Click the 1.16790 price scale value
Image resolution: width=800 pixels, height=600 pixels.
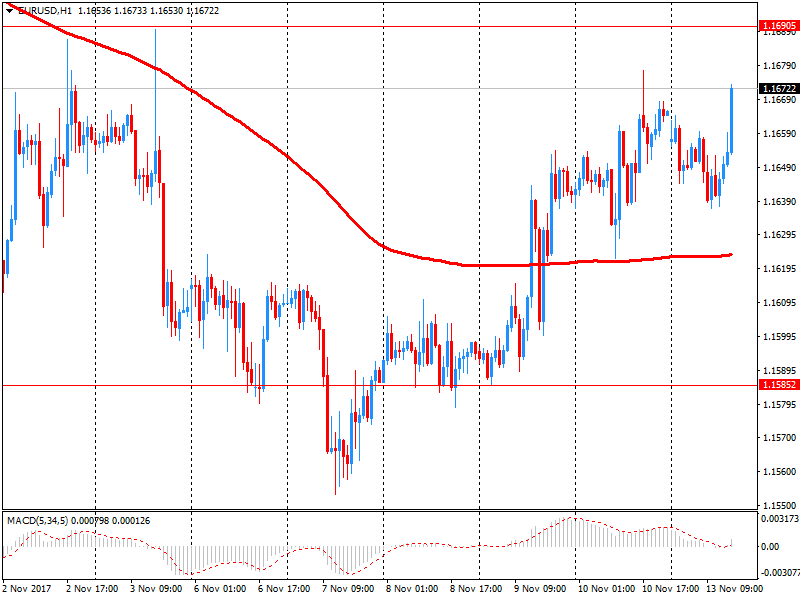pos(779,66)
